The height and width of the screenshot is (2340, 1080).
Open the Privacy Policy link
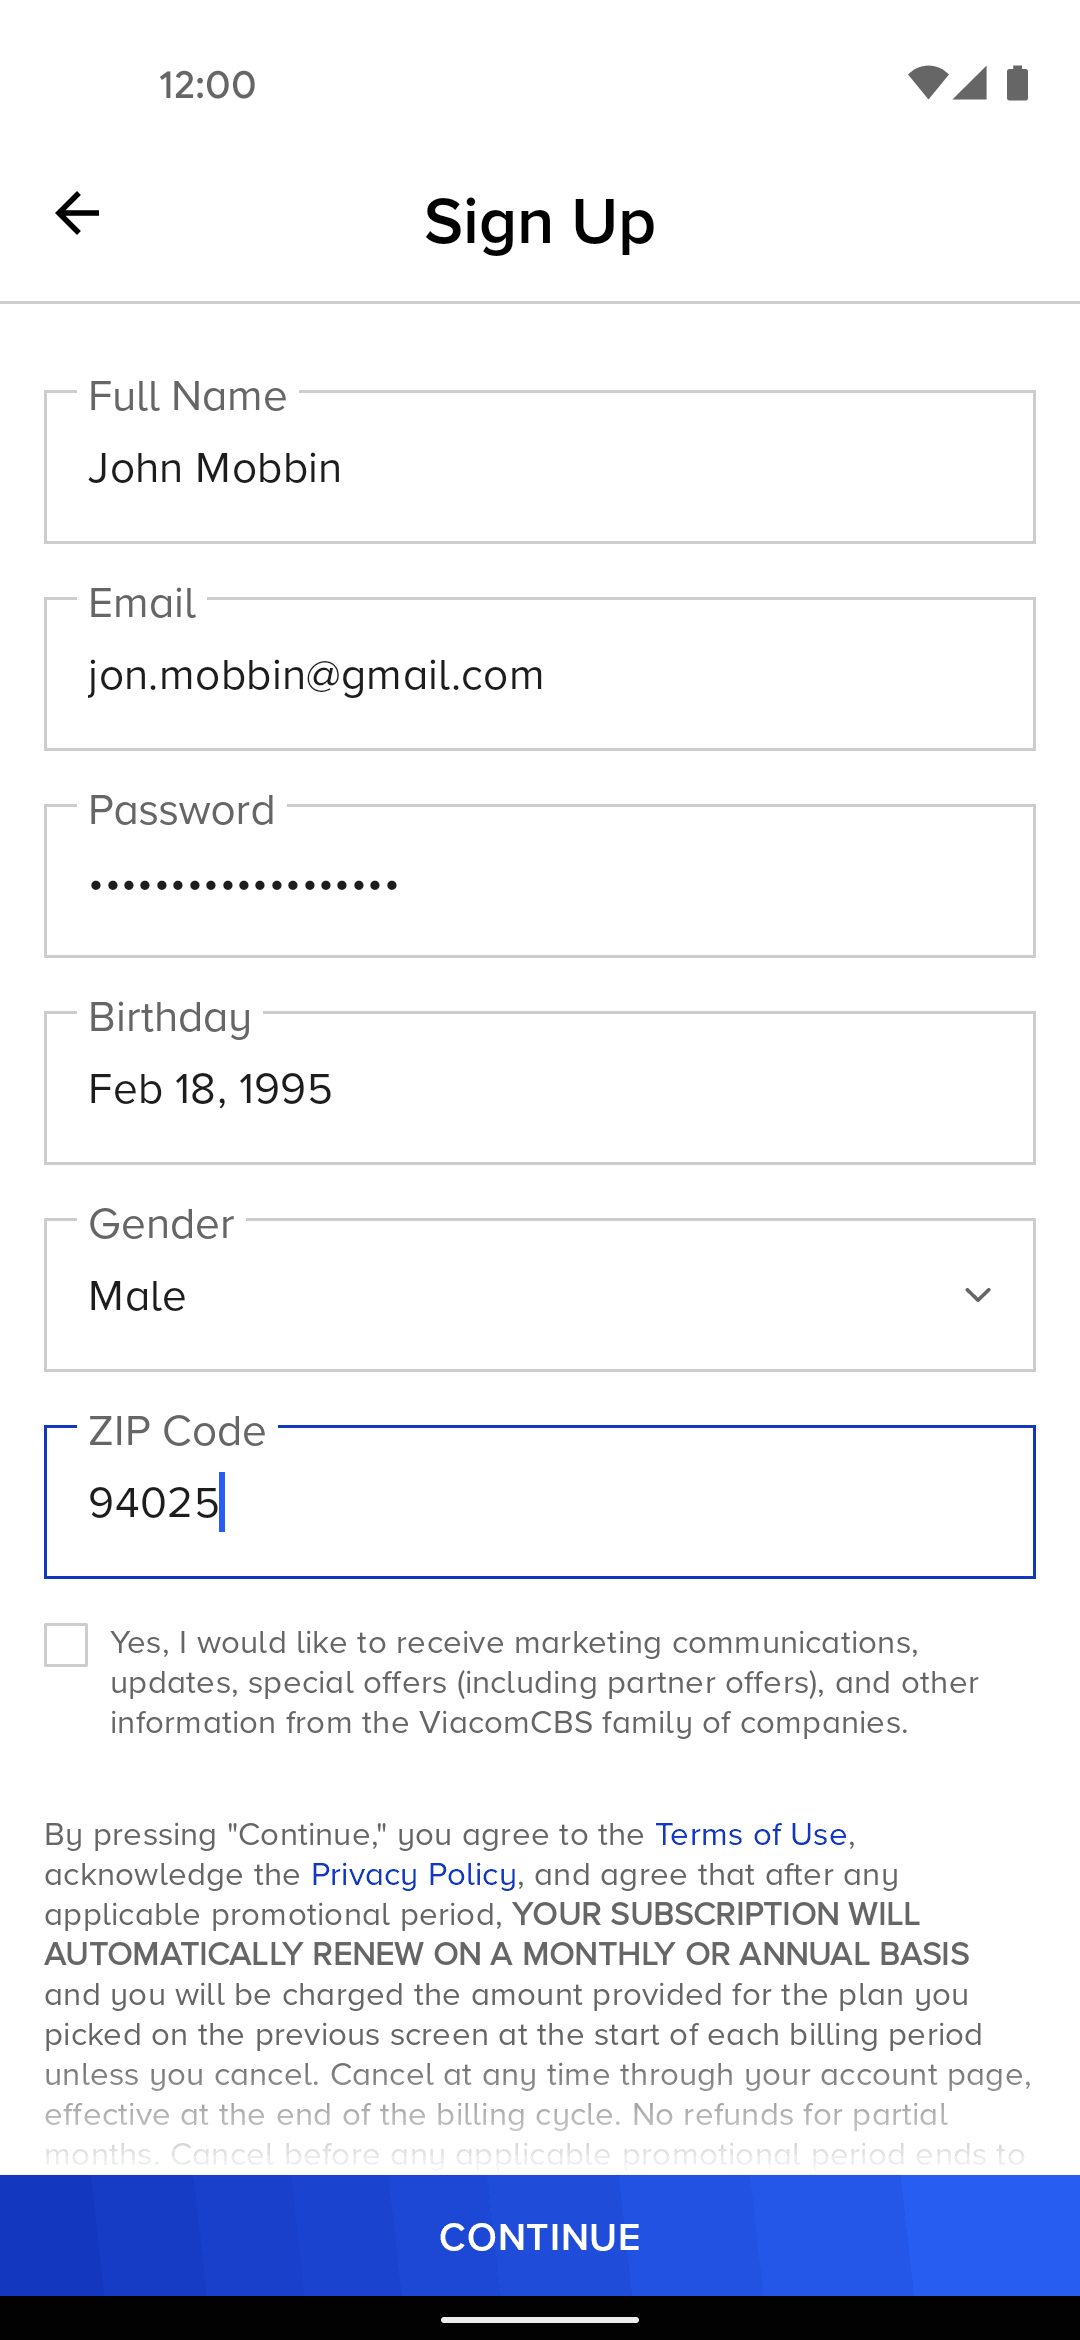tap(413, 1875)
